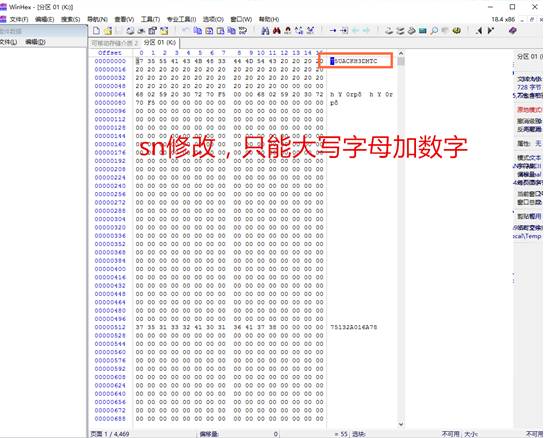Click the Modify Data (101/010) icon
Viewport: 544px width, 438px height.
coord(243,31)
